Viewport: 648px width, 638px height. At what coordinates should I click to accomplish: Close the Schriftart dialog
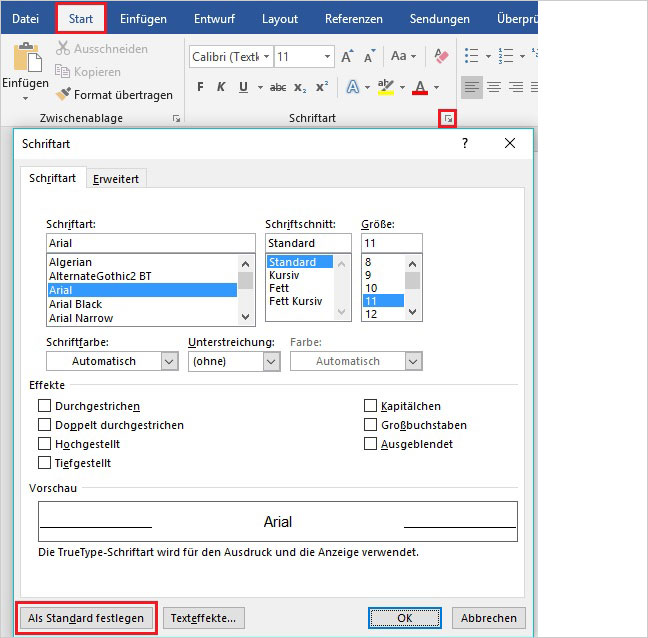coord(510,143)
